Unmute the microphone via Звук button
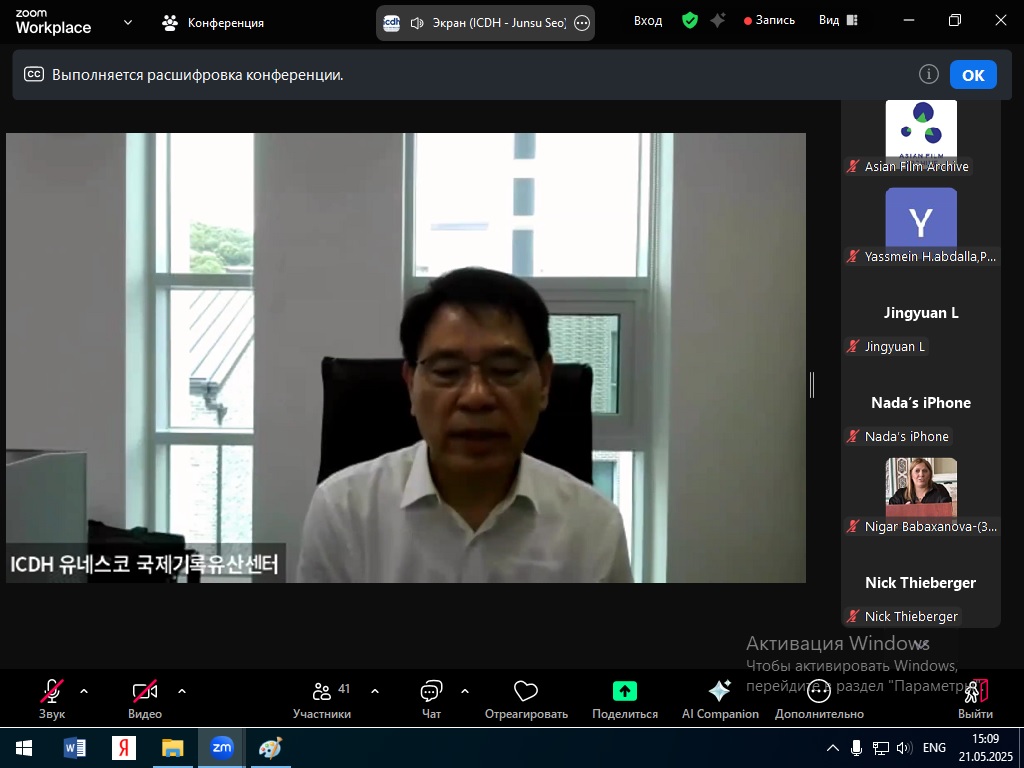Viewport: 1024px width, 768px height. [52, 699]
